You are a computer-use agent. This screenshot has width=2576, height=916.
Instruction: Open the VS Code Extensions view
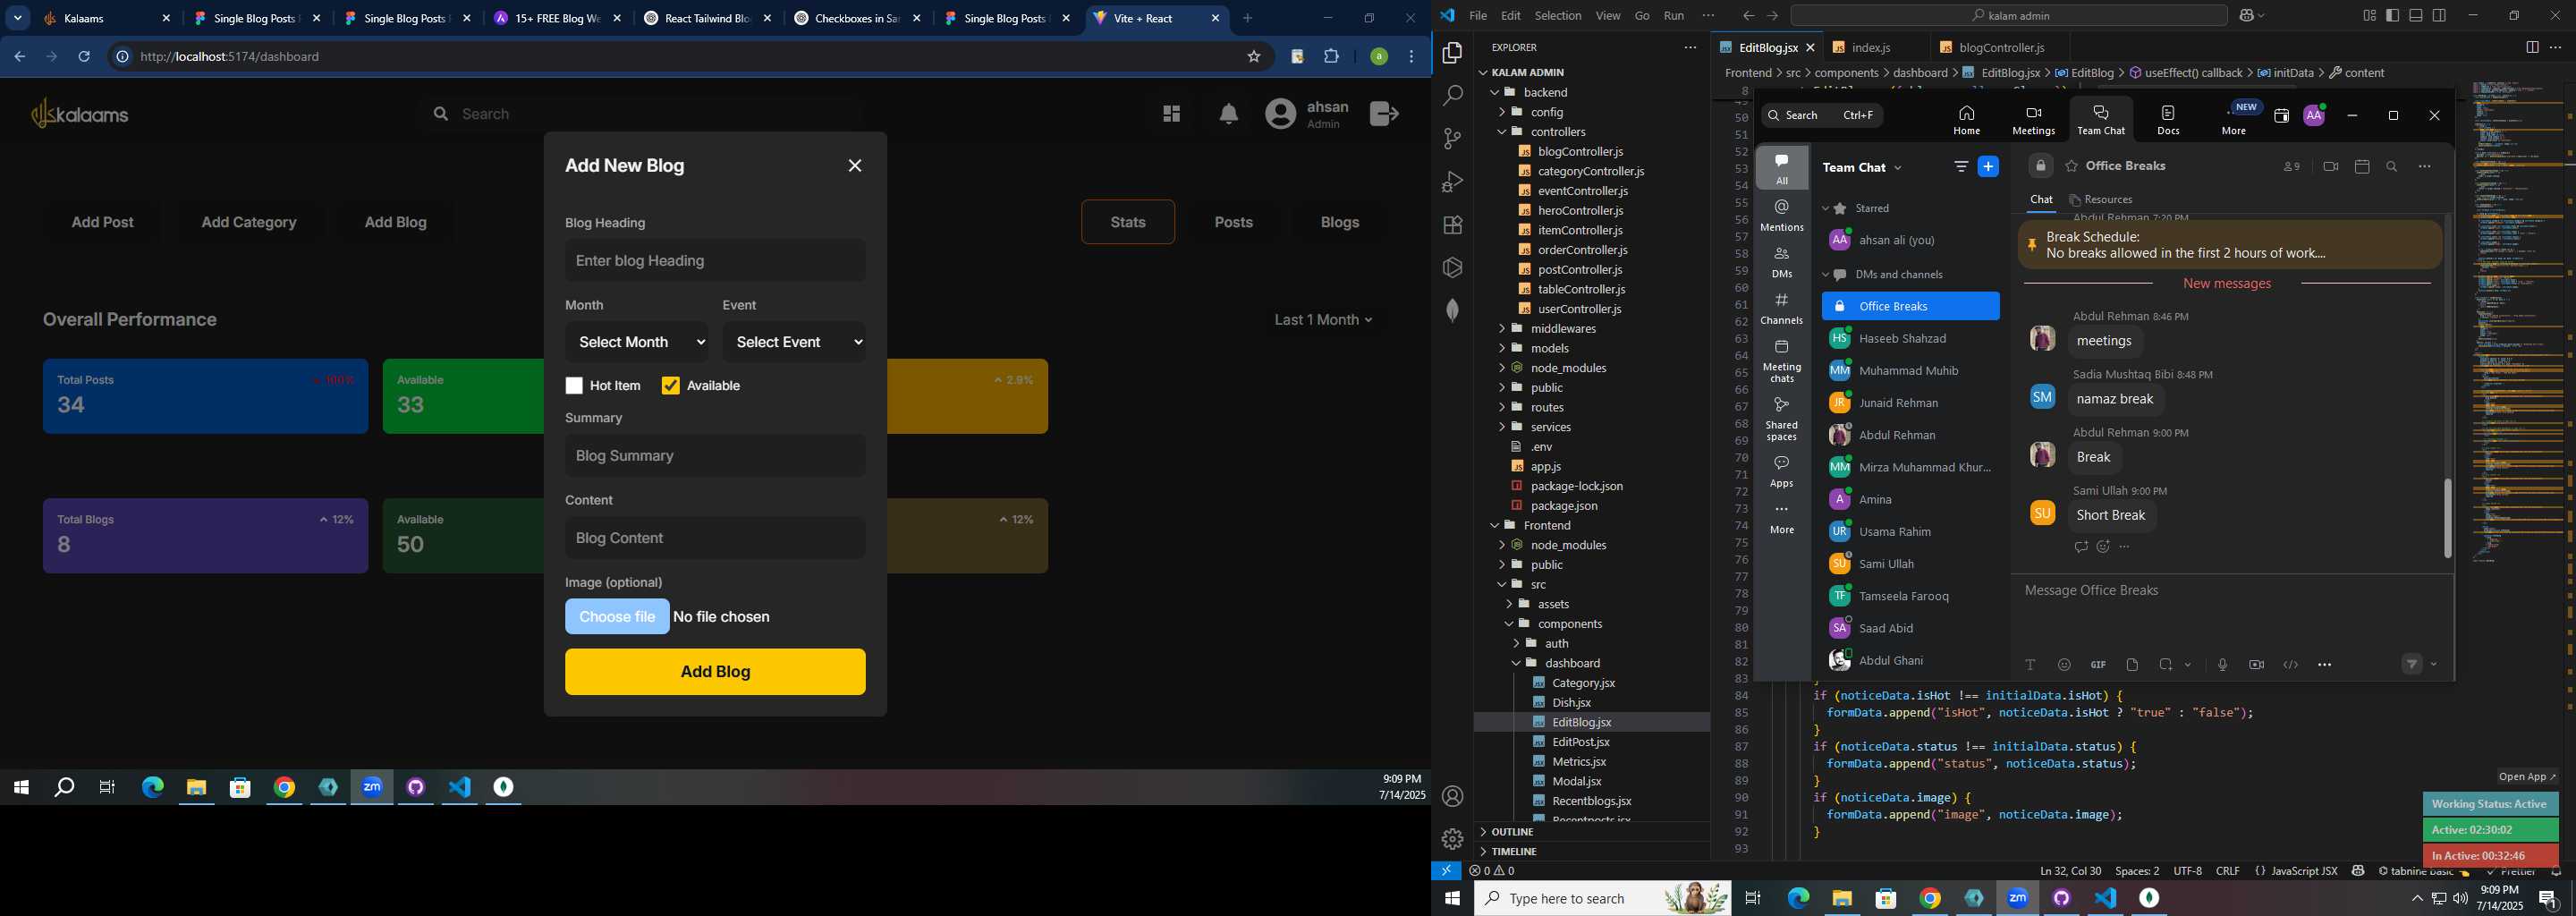[x=1452, y=225]
